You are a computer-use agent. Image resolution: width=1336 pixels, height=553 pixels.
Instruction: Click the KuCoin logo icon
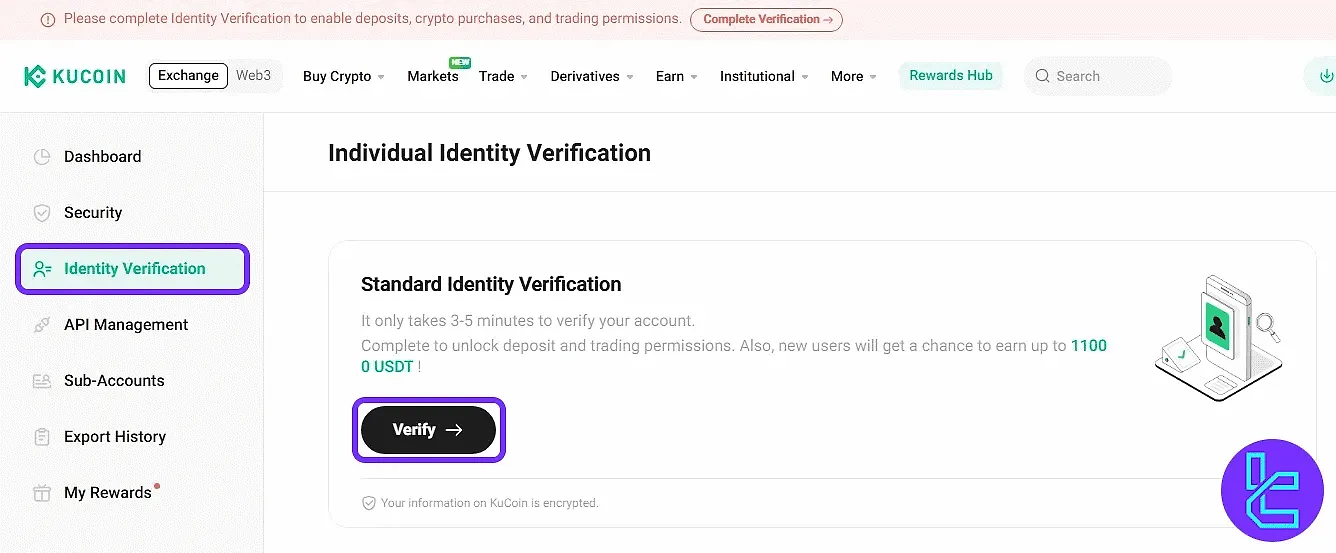(x=36, y=76)
